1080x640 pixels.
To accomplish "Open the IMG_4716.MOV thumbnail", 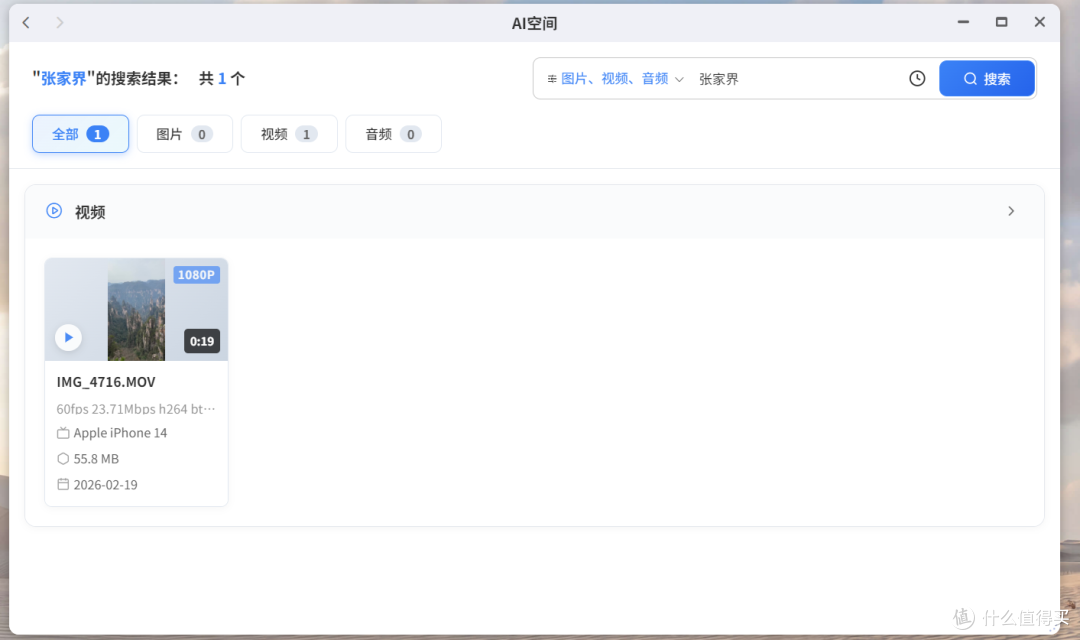I will tap(136, 309).
